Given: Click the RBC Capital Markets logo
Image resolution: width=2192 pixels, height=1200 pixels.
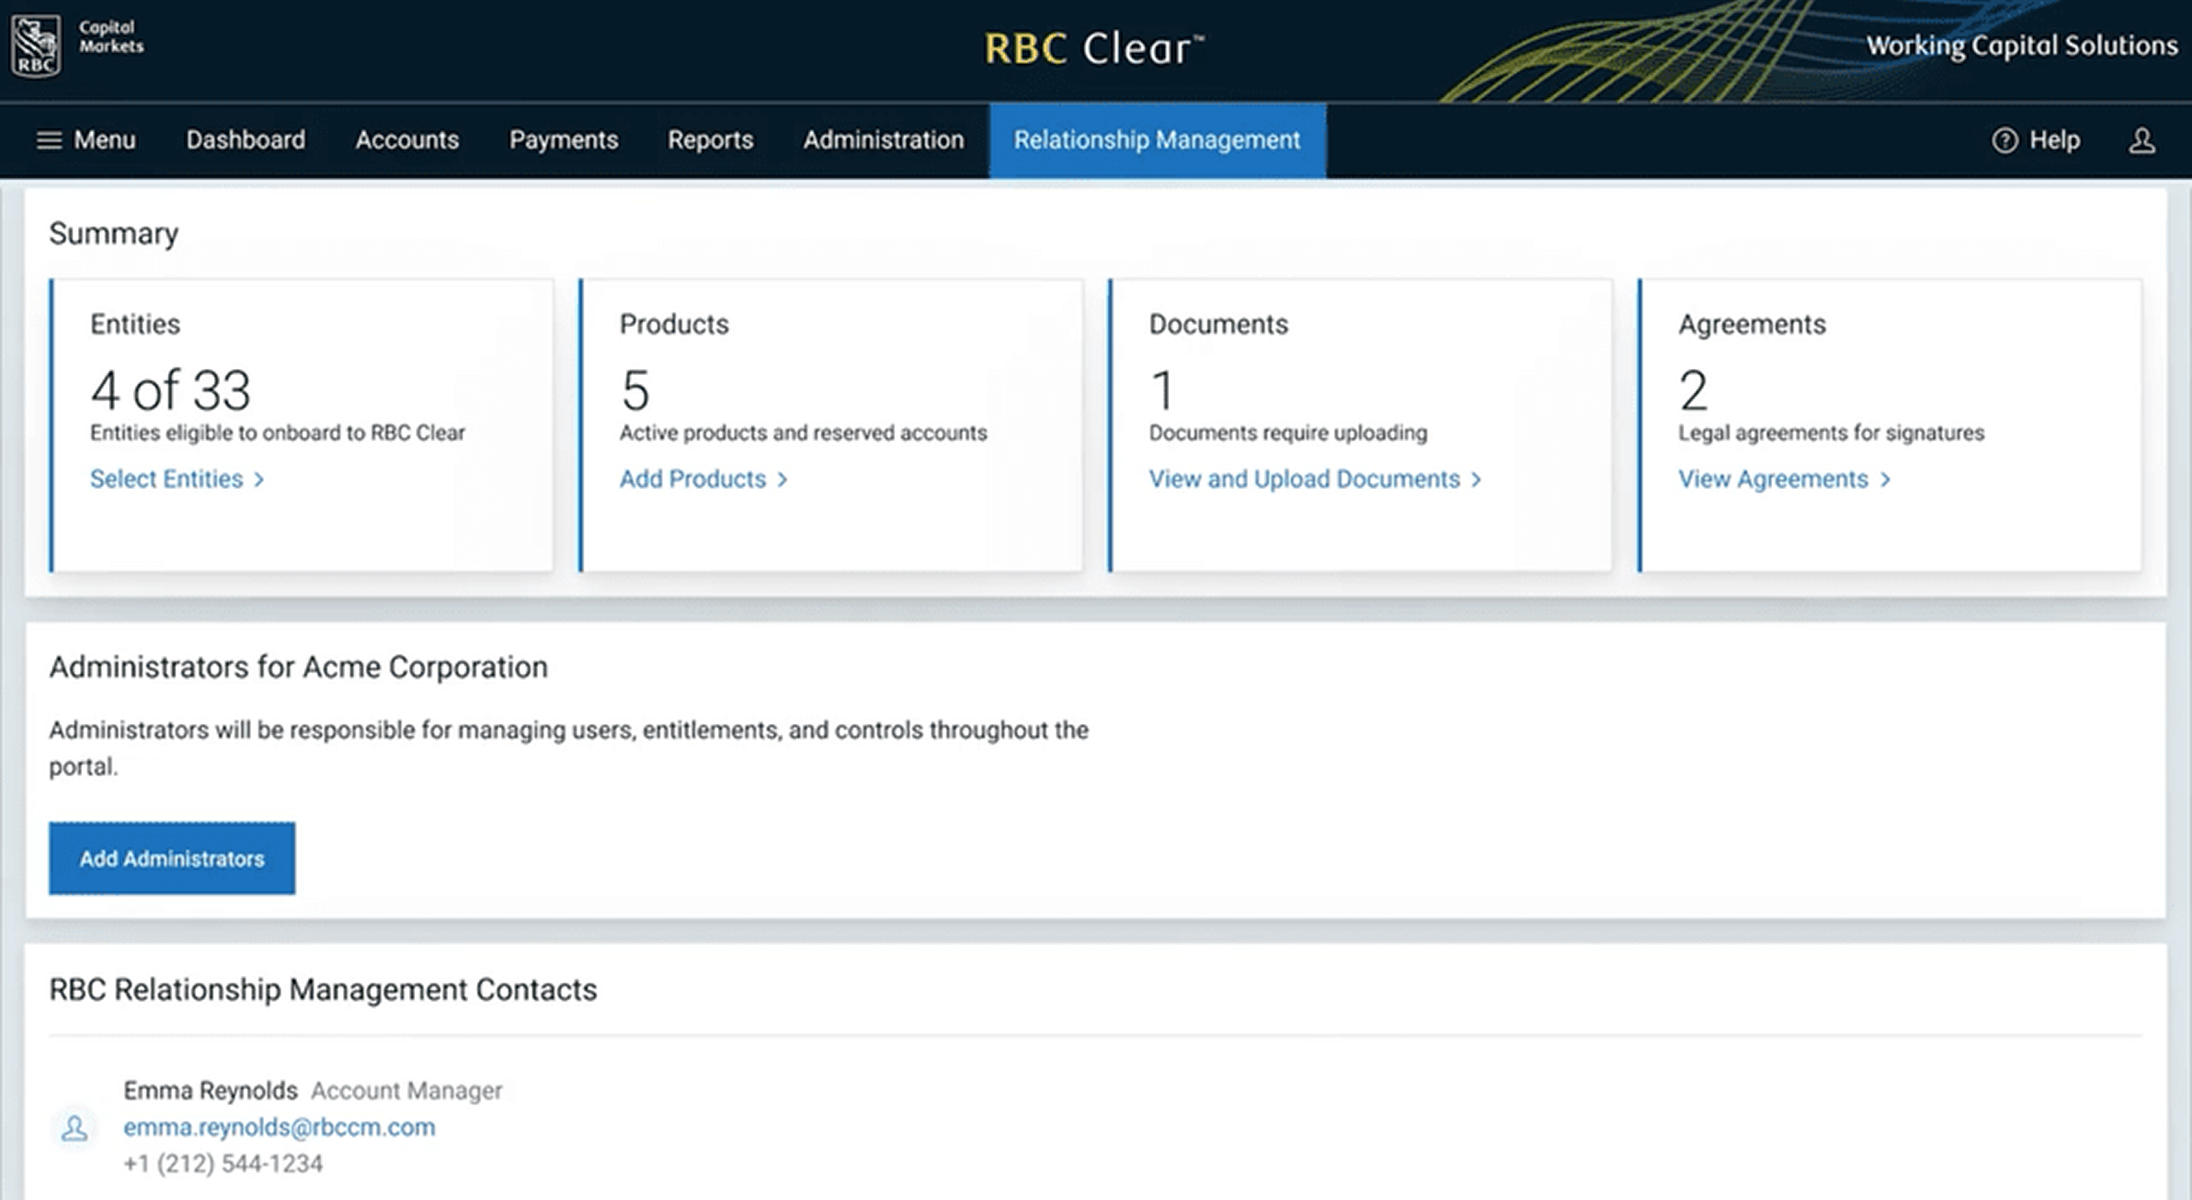Looking at the screenshot, I should pos(77,45).
